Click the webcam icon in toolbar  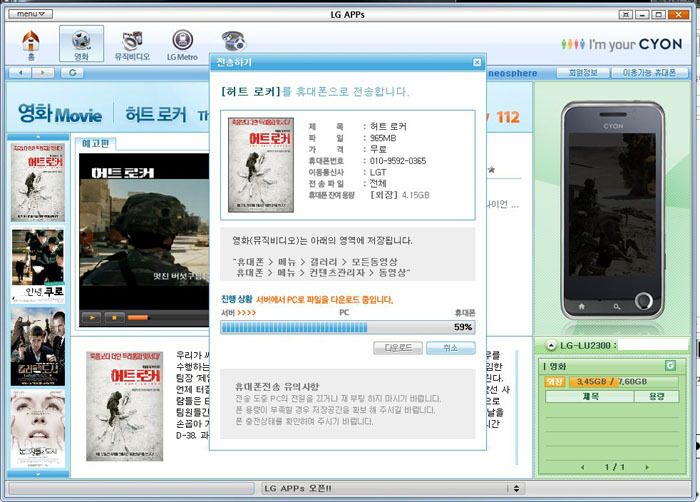pos(234,41)
